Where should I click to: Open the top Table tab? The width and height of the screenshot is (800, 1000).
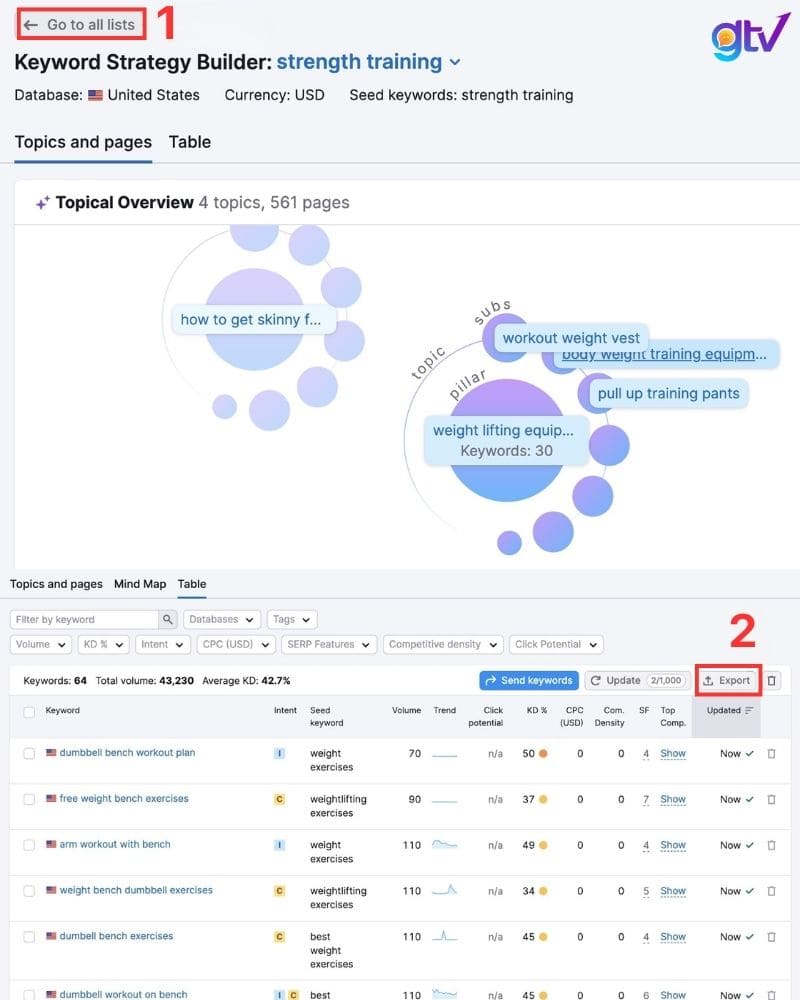(189, 142)
